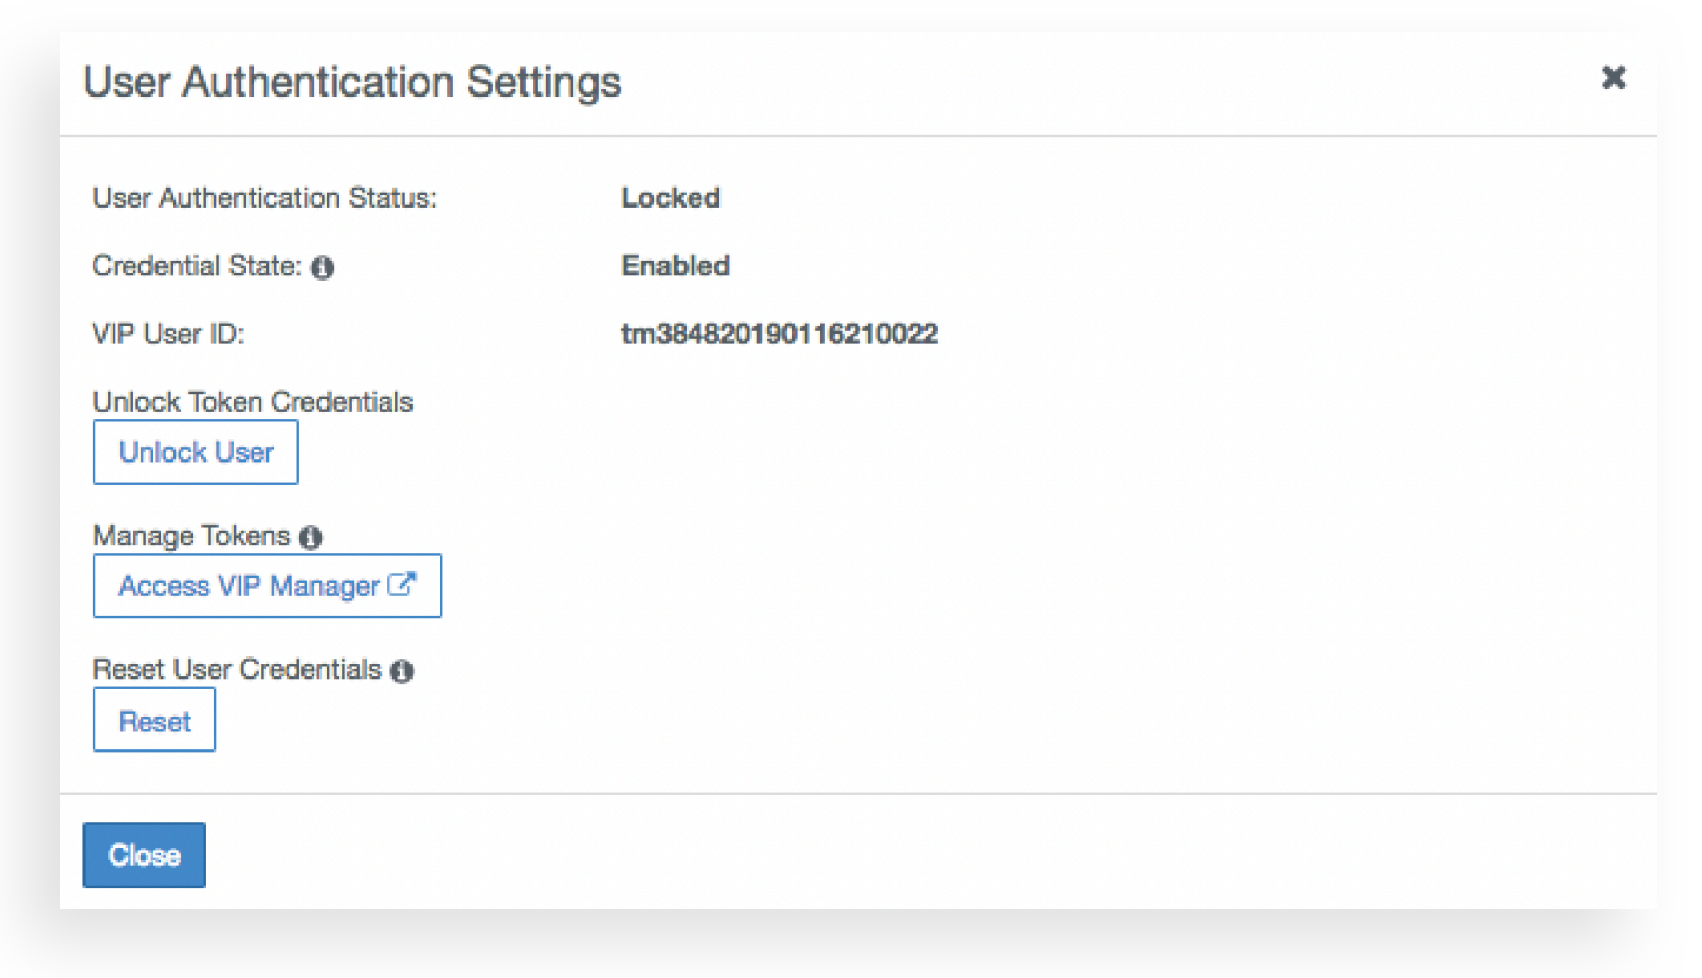1702x978 pixels.
Task: Select the VIP User ID value tm384820190116210022
Action: coord(779,333)
